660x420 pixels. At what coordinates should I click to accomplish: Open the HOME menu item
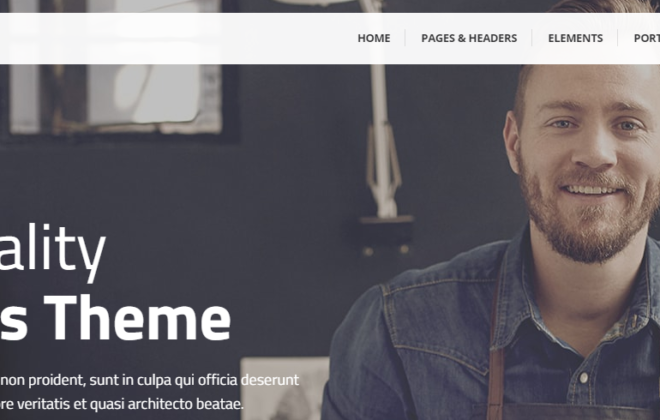tap(374, 38)
